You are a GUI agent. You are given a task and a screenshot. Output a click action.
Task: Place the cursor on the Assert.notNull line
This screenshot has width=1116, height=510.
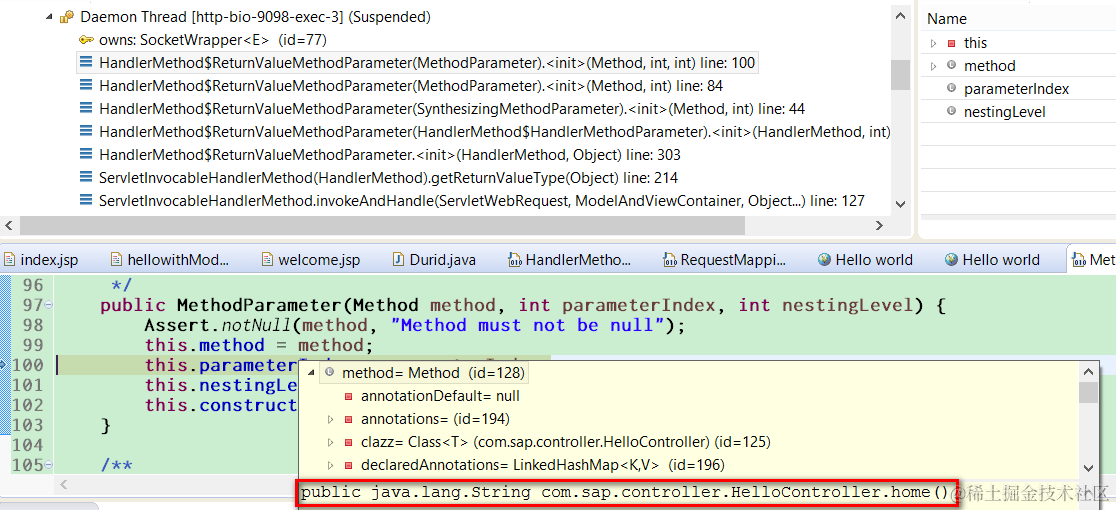(x=415, y=325)
